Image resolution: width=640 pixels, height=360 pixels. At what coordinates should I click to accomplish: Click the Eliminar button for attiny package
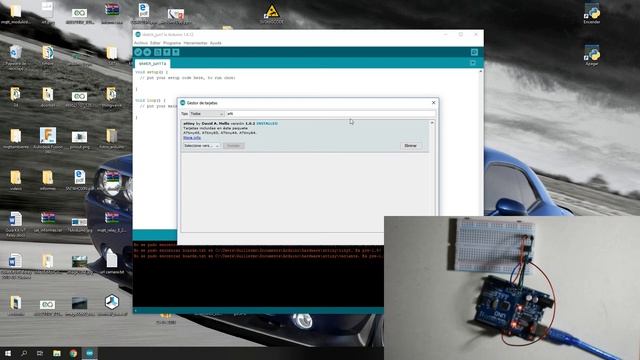(x=411, y=146)
